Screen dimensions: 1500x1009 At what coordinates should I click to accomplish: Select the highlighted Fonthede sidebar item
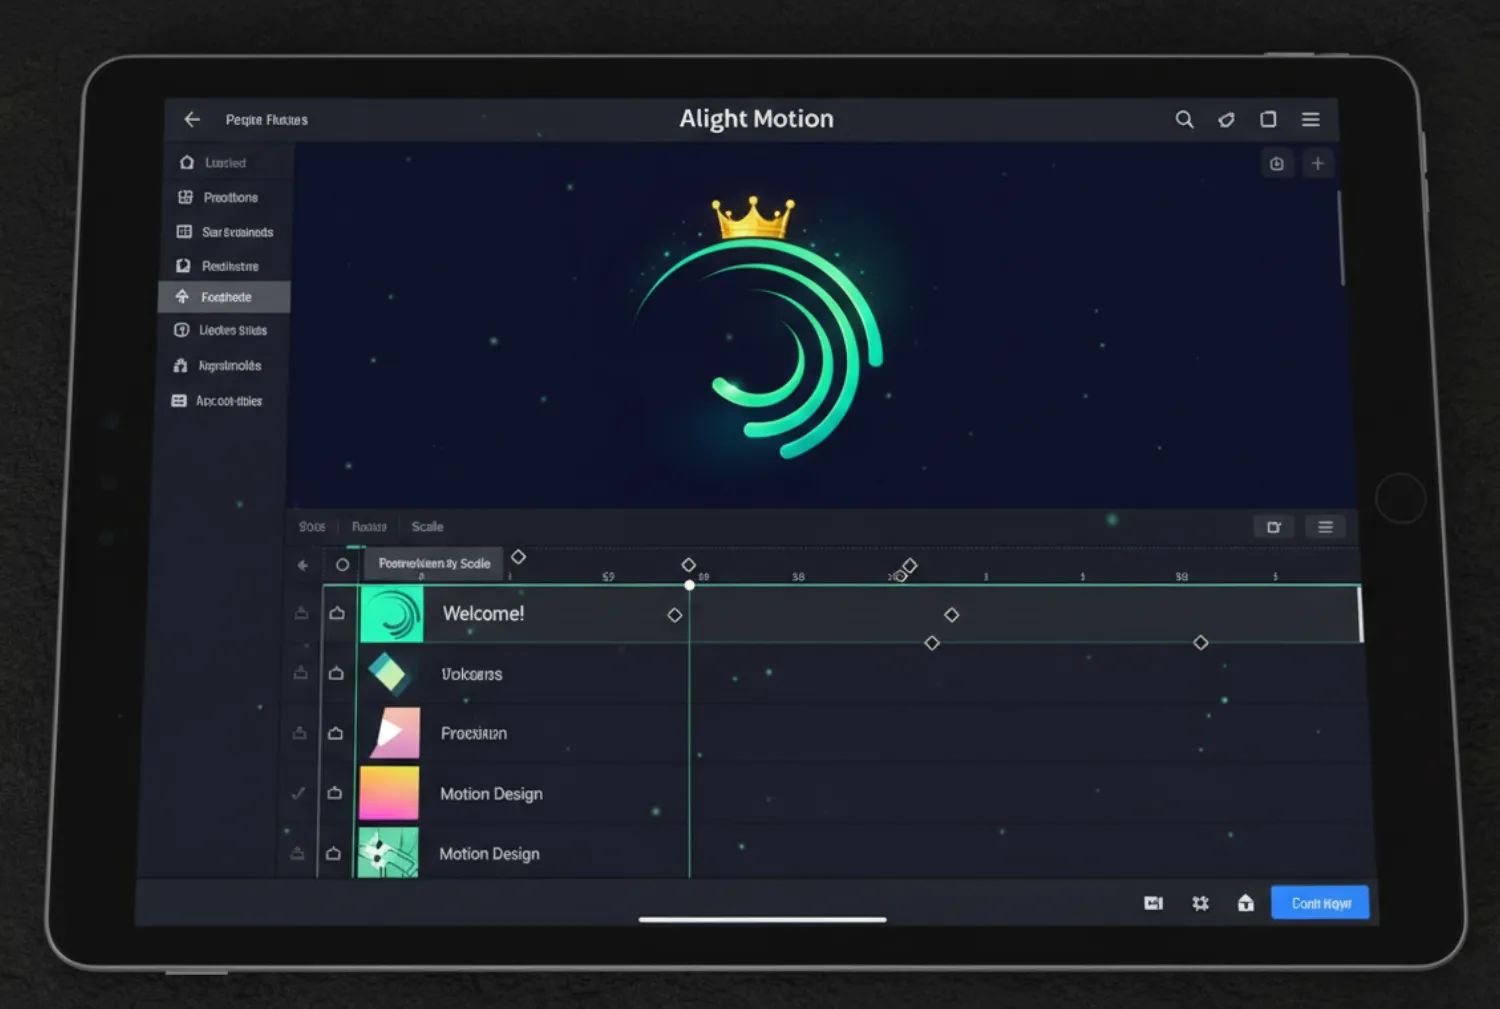(x=225, y=297)
